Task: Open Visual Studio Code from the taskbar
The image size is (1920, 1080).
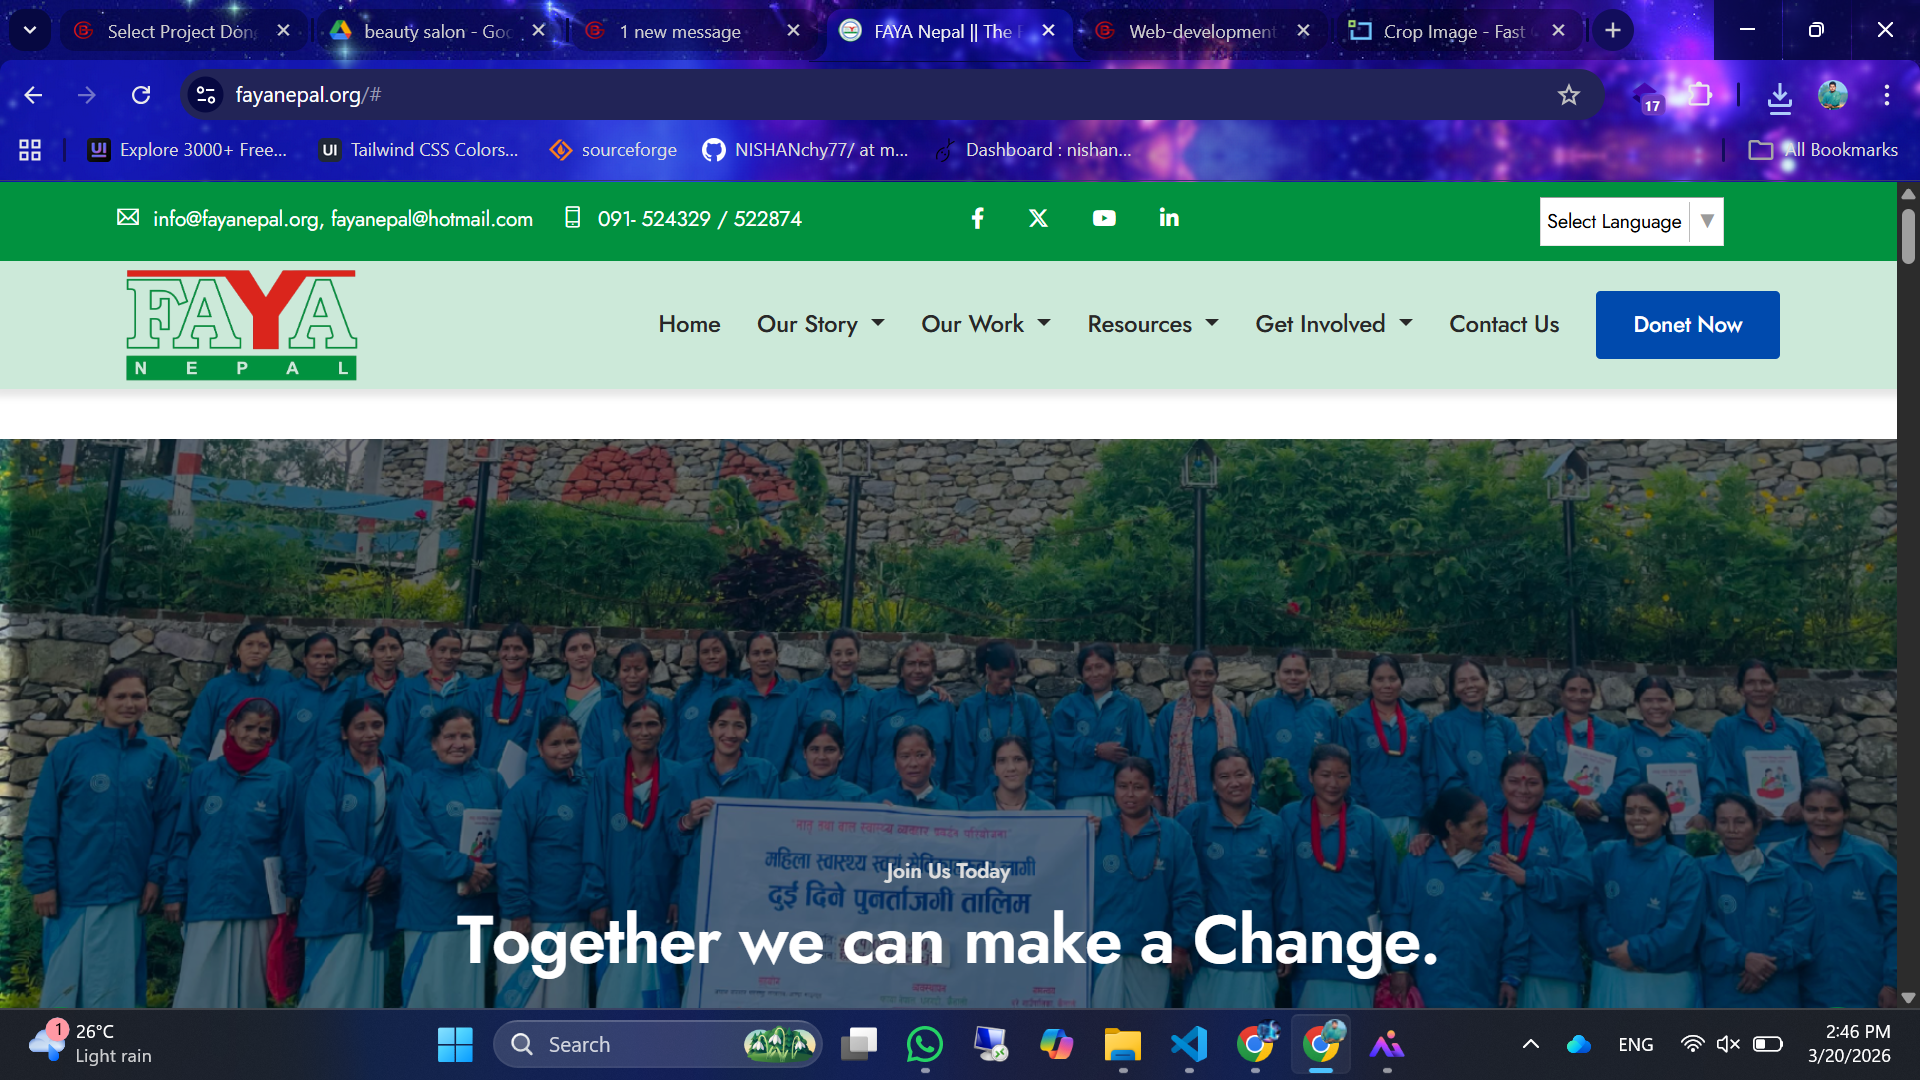Action: click(1189, 1044)
